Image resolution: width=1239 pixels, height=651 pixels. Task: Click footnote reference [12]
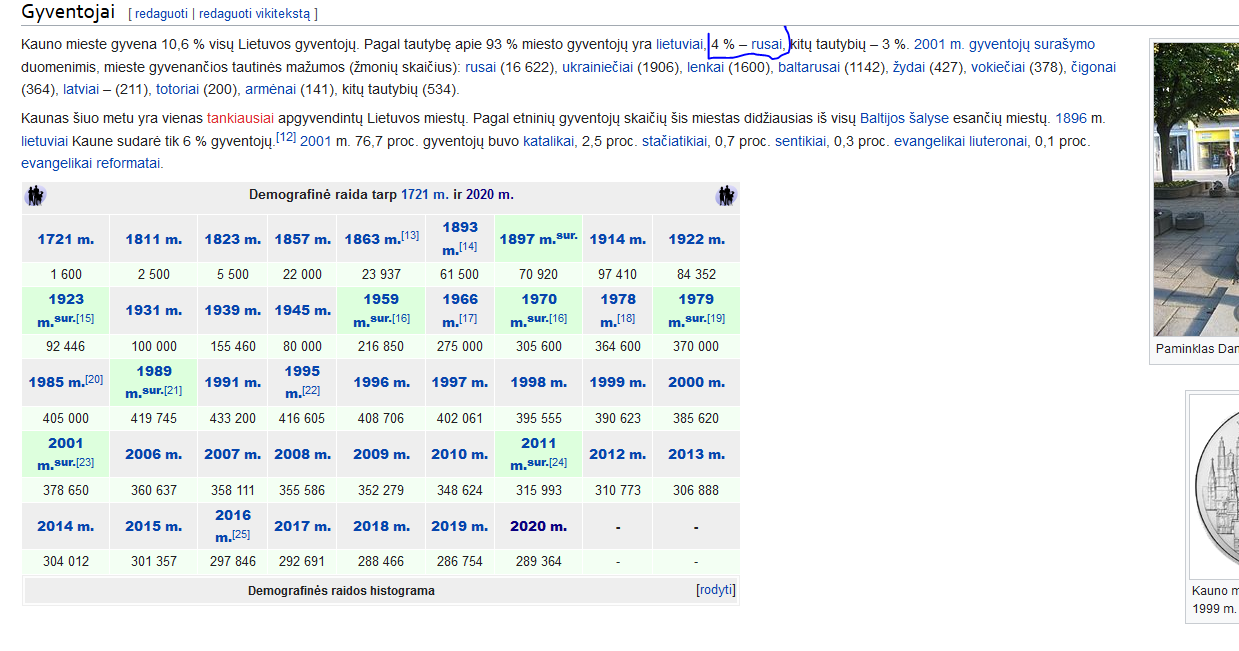[x=286, y=137]
